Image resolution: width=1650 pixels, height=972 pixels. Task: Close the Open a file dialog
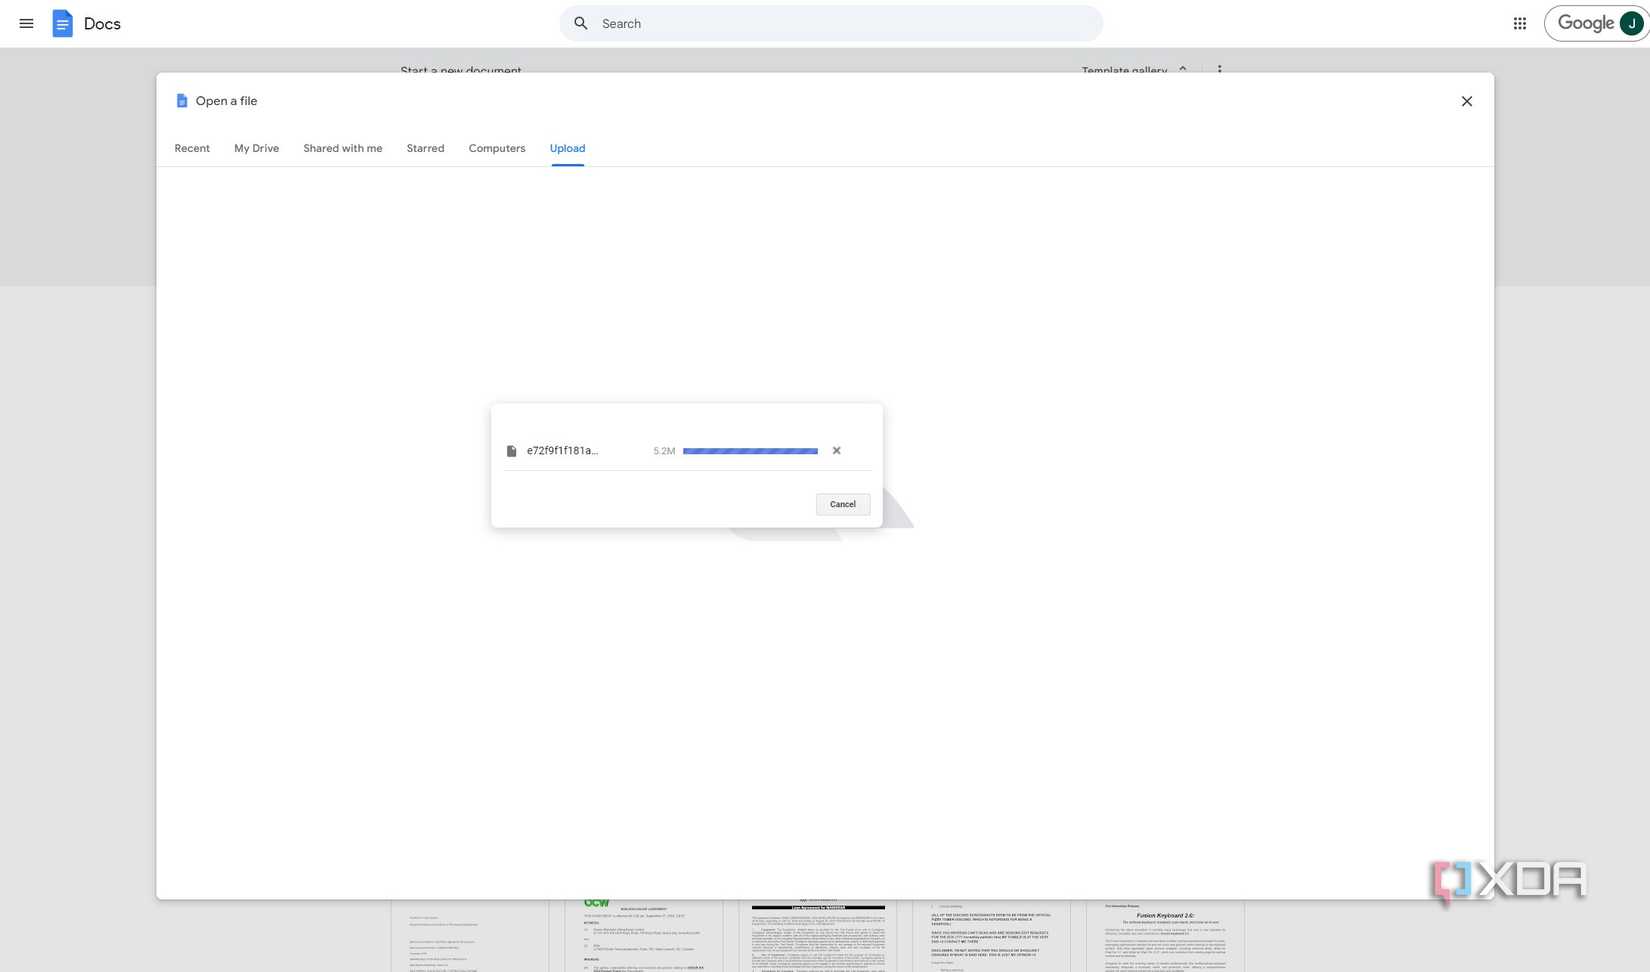click(x=1467, y=101)
